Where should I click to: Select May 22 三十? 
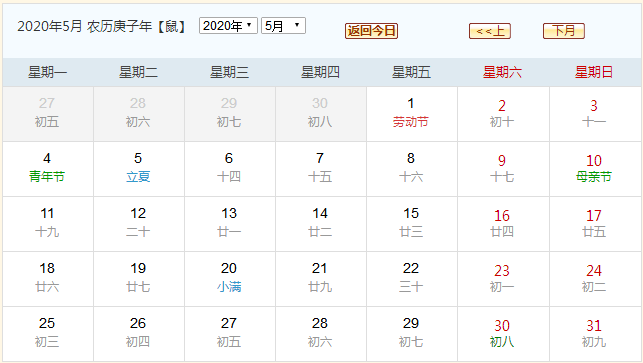(x=412, y=279)
